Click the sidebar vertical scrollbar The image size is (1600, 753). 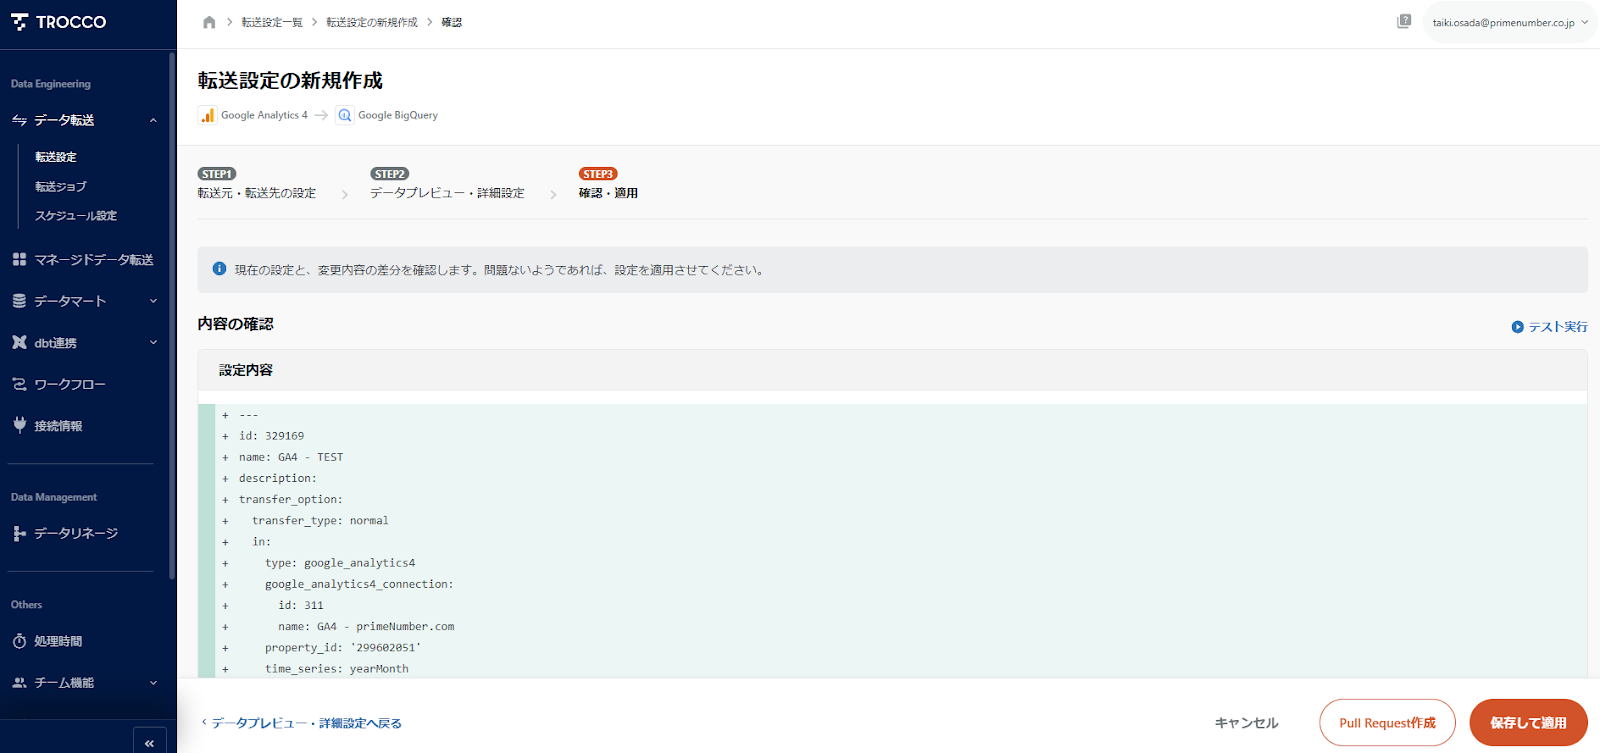pos(172,315)
